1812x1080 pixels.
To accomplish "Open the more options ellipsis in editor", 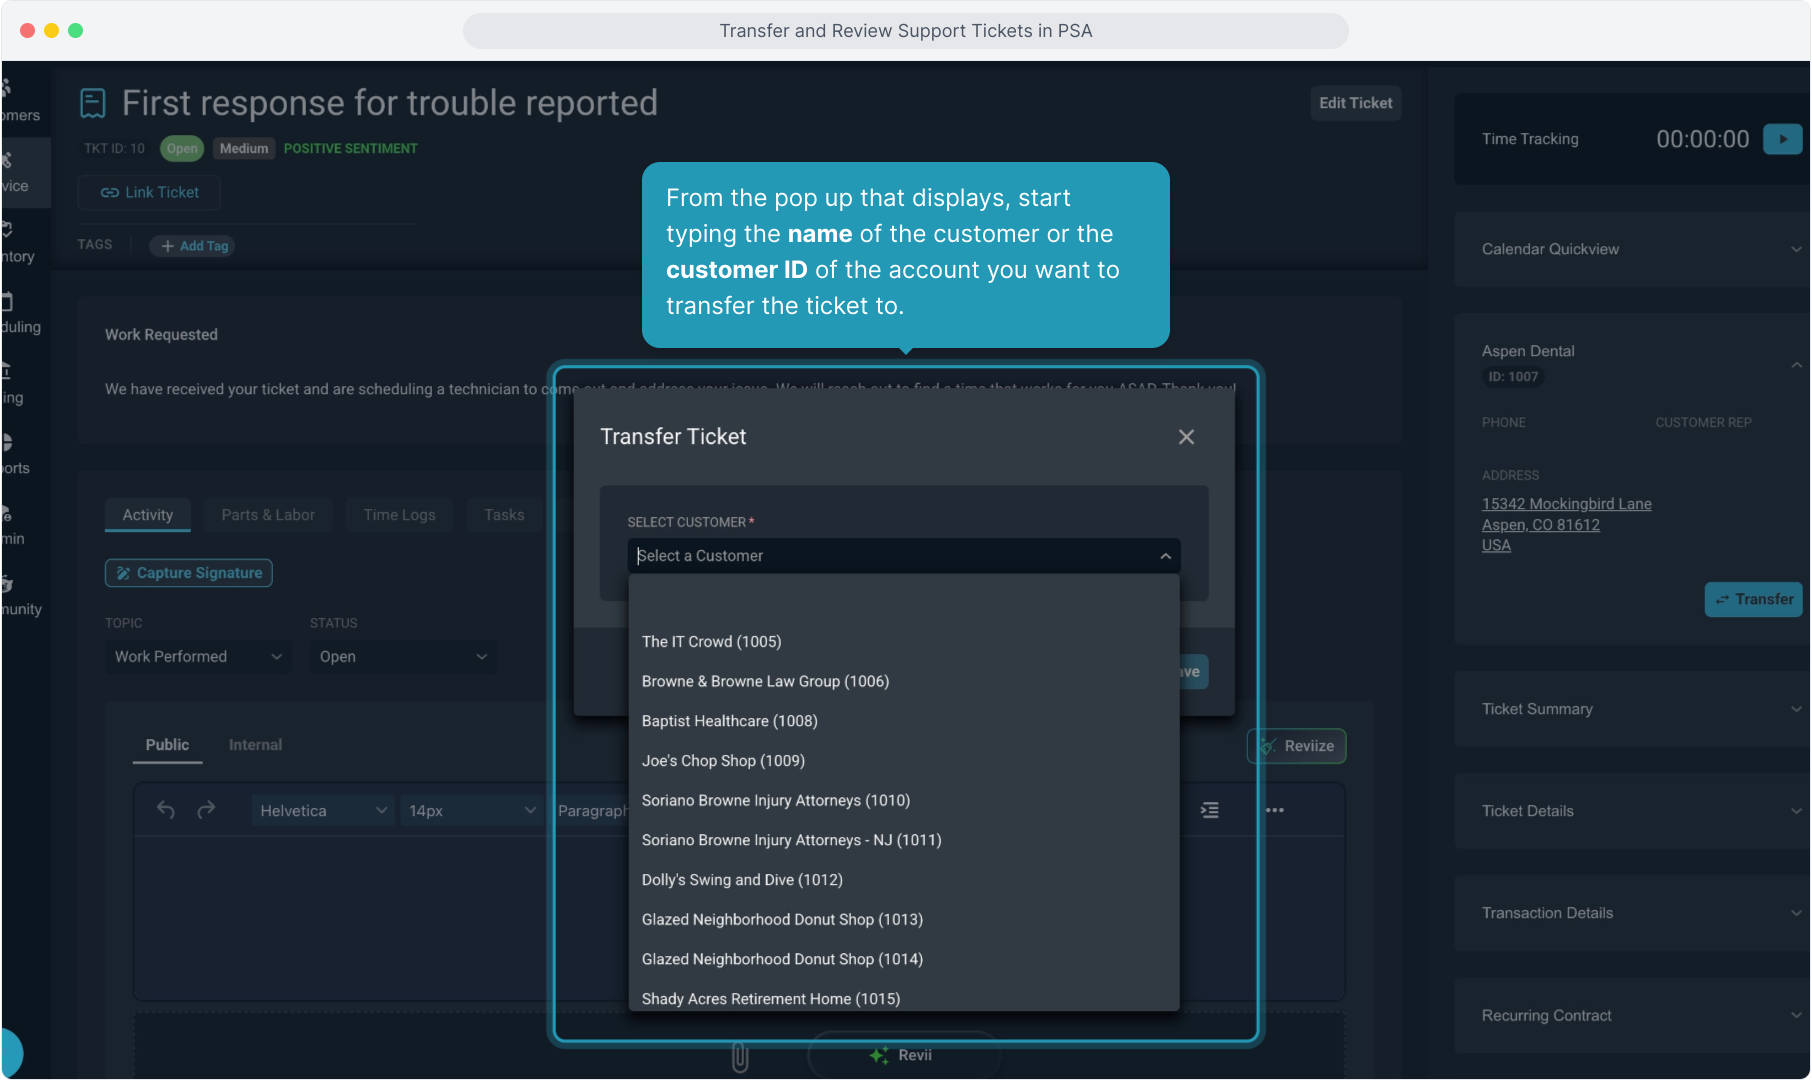I will pyautogui.click(x=1274, y=810).
